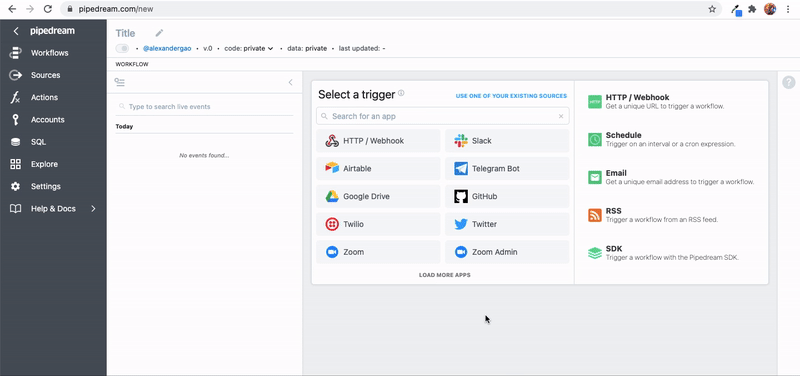The height and width of the screenshot is (376, 800).
Task: Choose the Slack trigger app
Action: [x=507, y=141]
